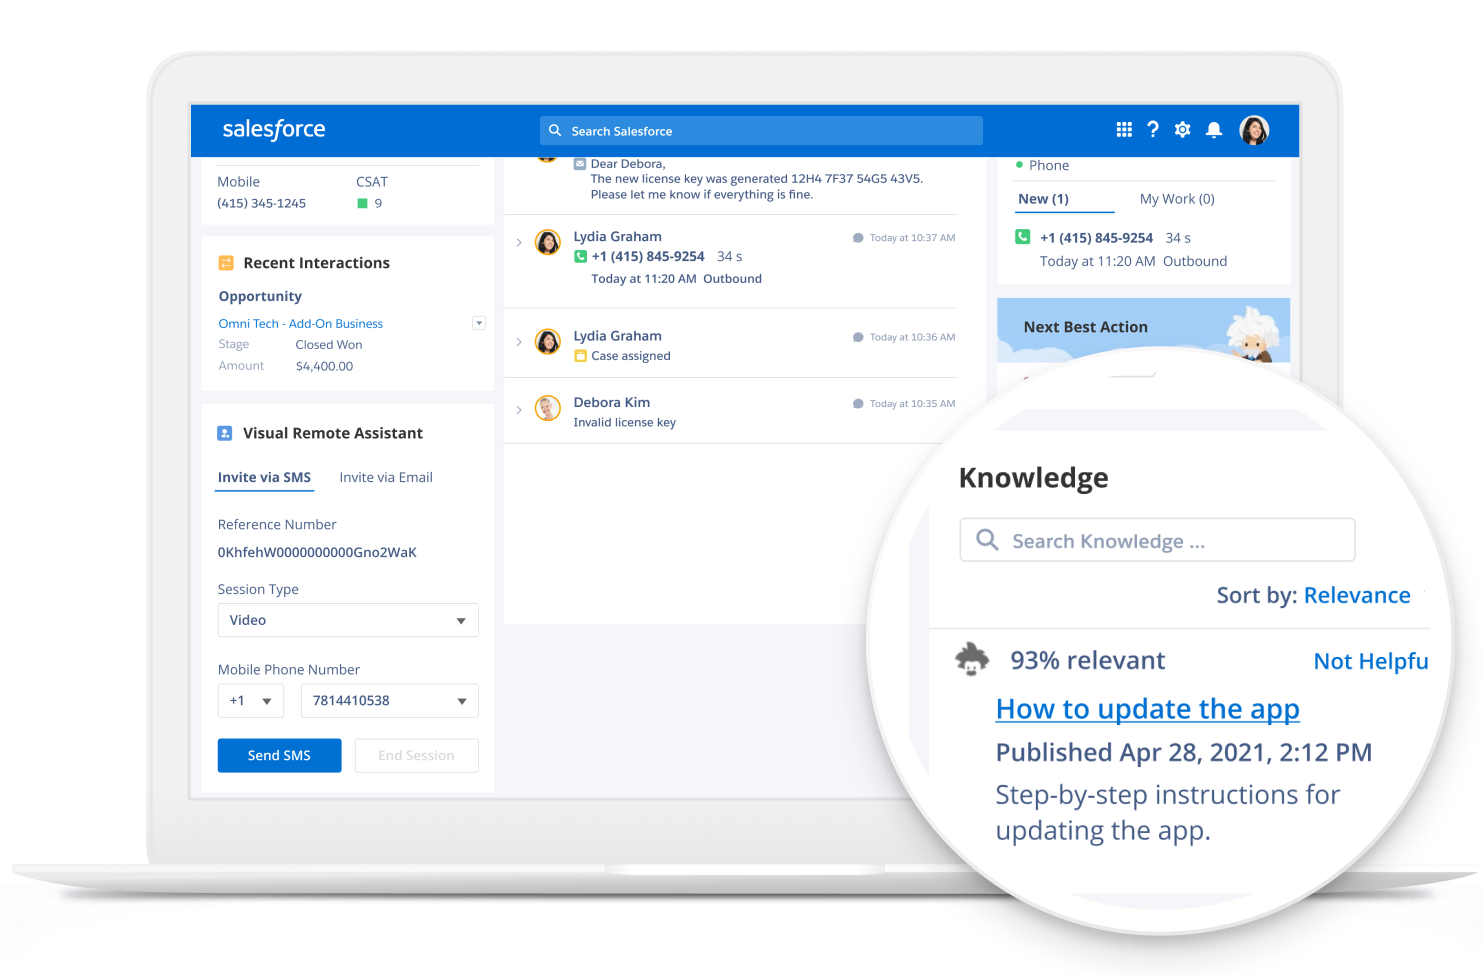Mark the article as Not Helpful
The image size is (1483, 976).
(1369, 661)
